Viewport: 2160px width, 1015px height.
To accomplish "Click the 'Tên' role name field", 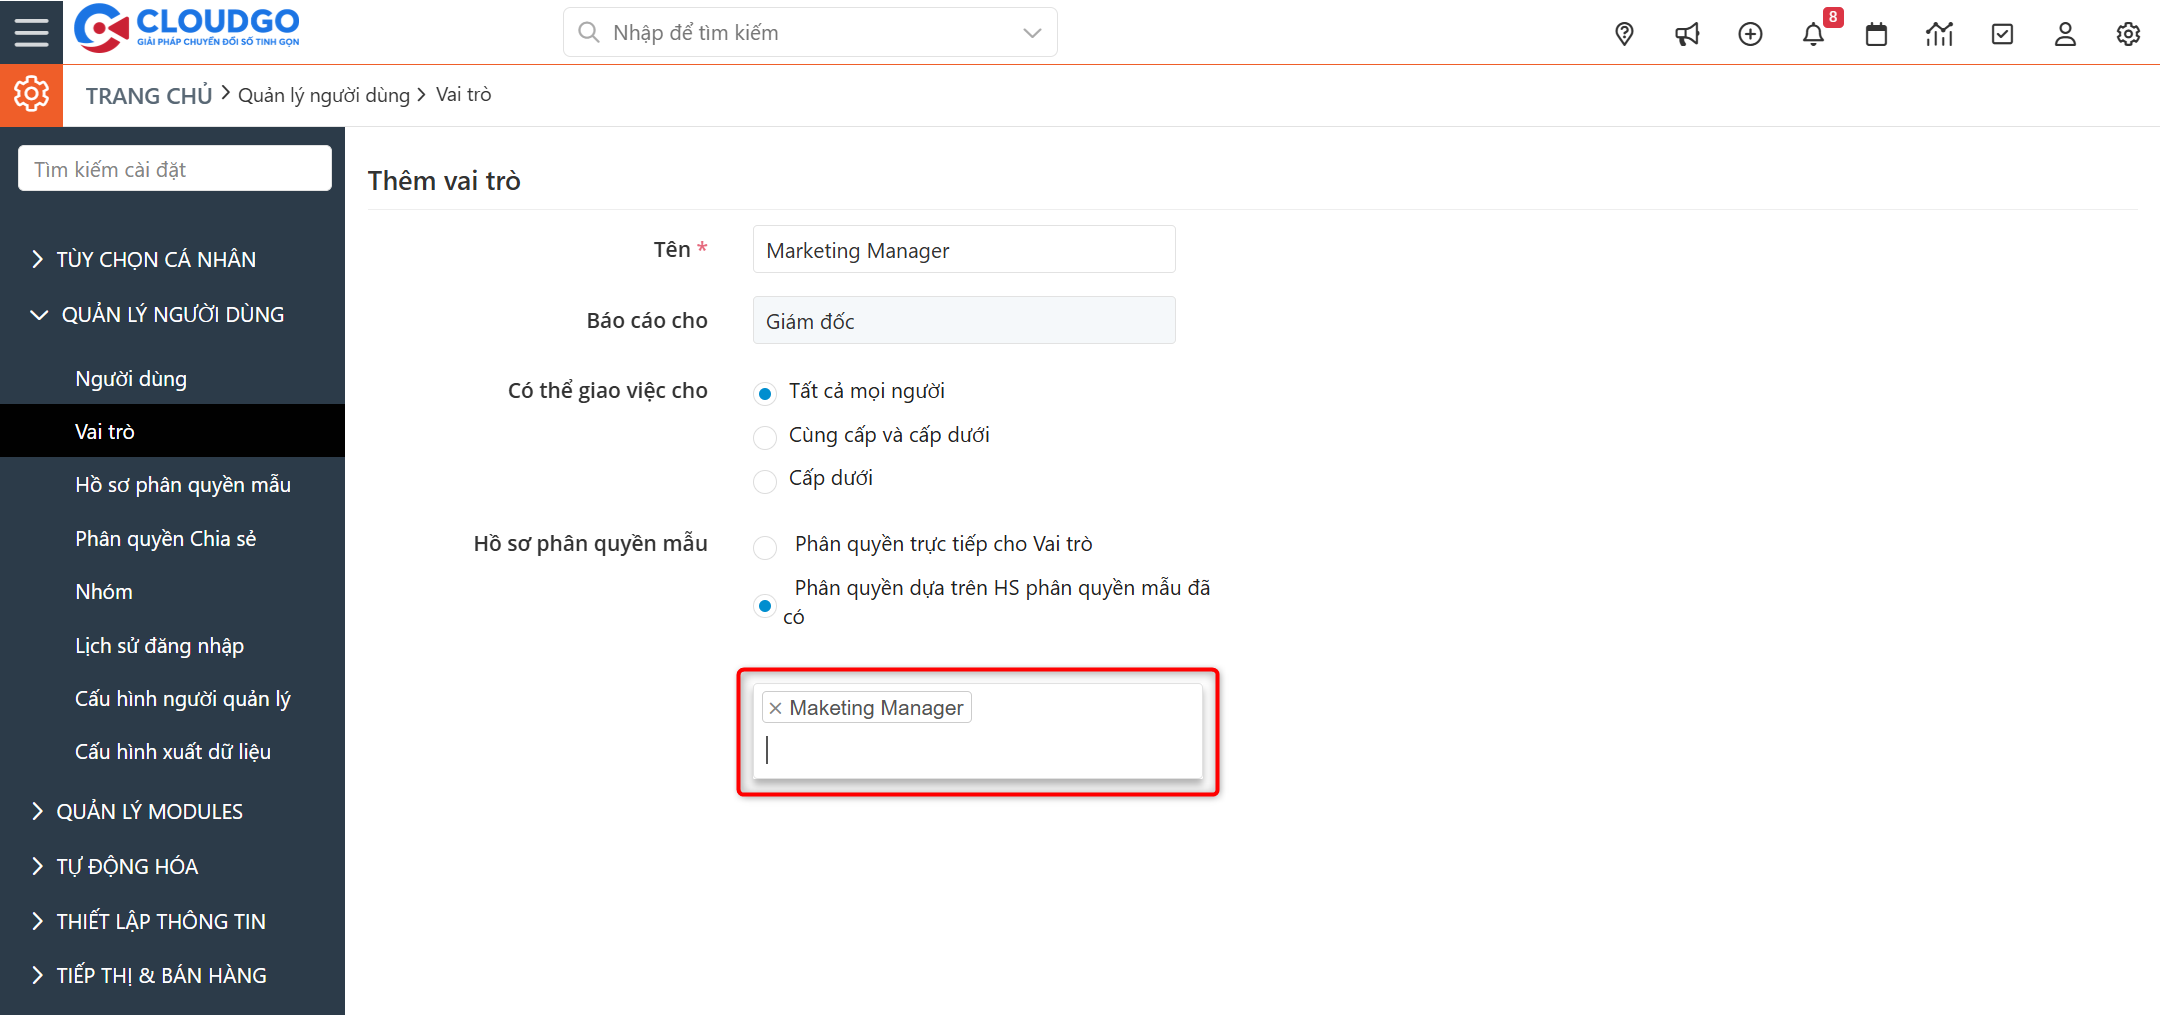I will pyautogui.click(x=963, y=250).
